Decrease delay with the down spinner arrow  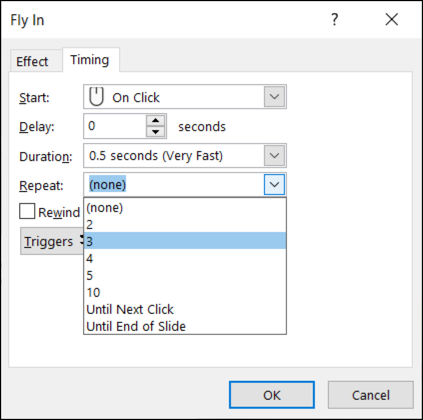coord(155,132)
